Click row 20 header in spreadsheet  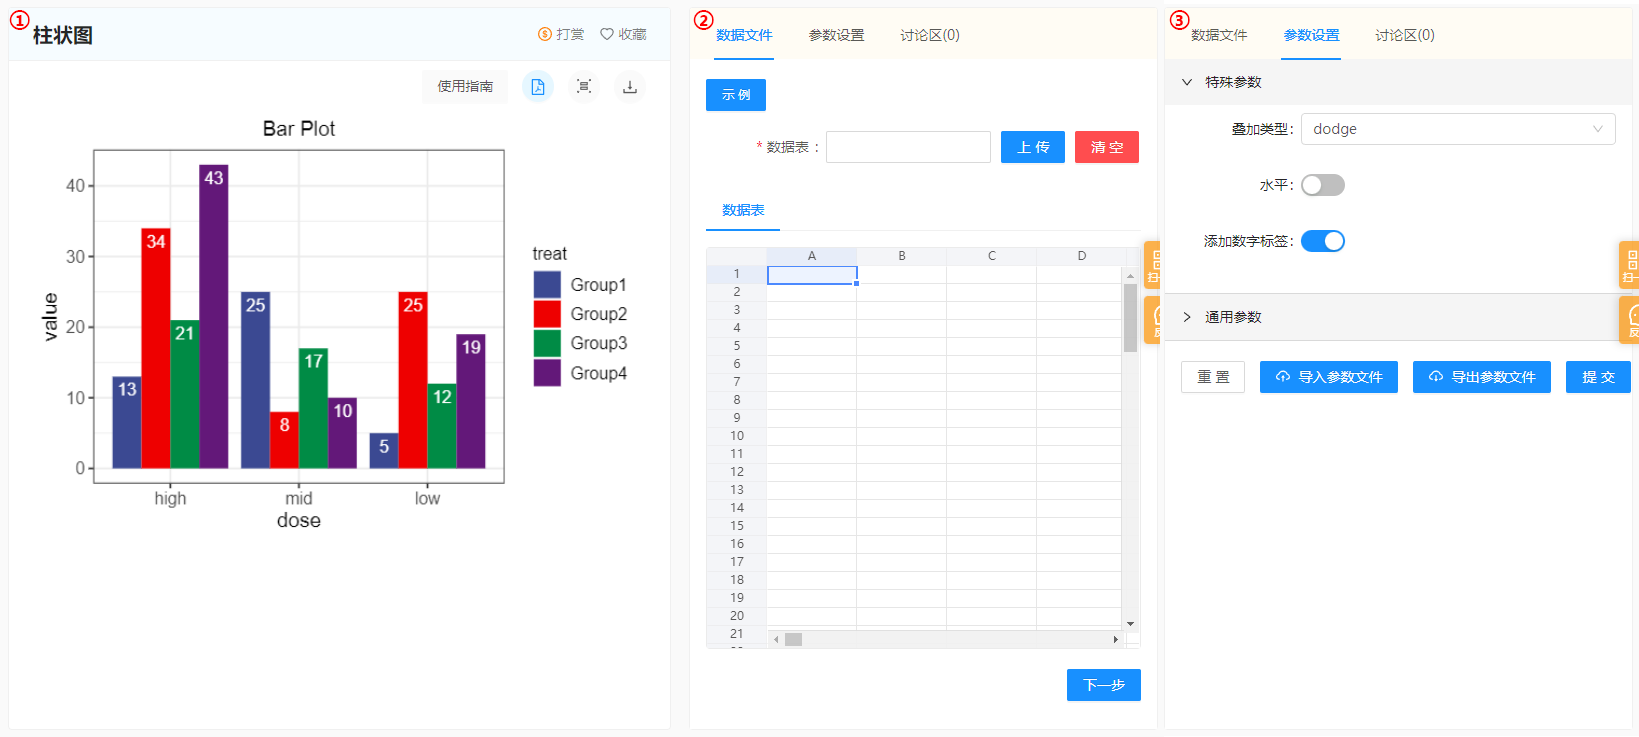[x=737, y=616]
